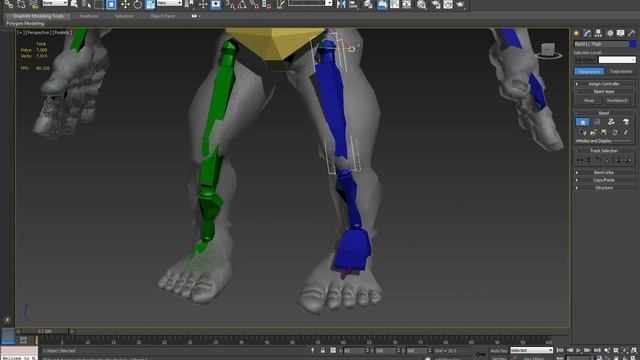
Task: Expand the Structure rollout
Action: click(x=604, y=188)
